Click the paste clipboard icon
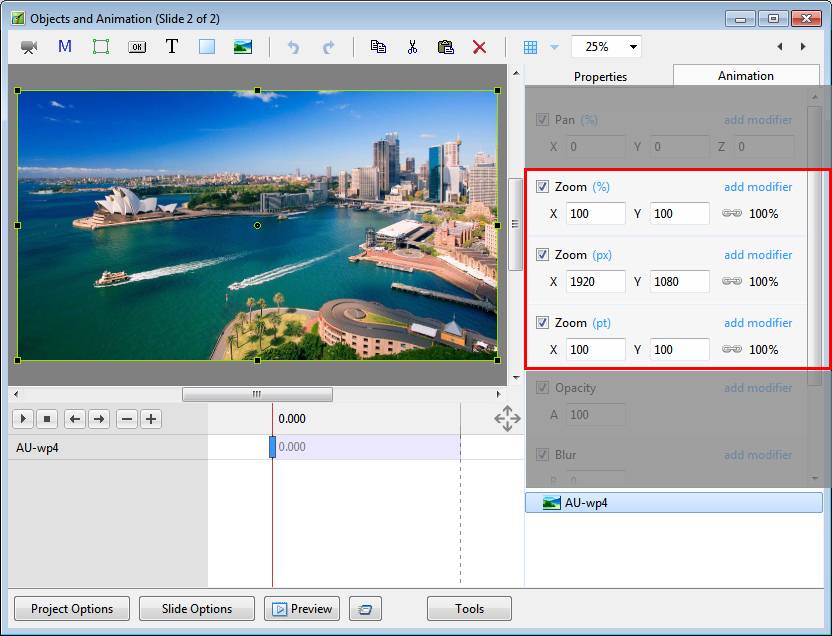 tap(446, 47)
